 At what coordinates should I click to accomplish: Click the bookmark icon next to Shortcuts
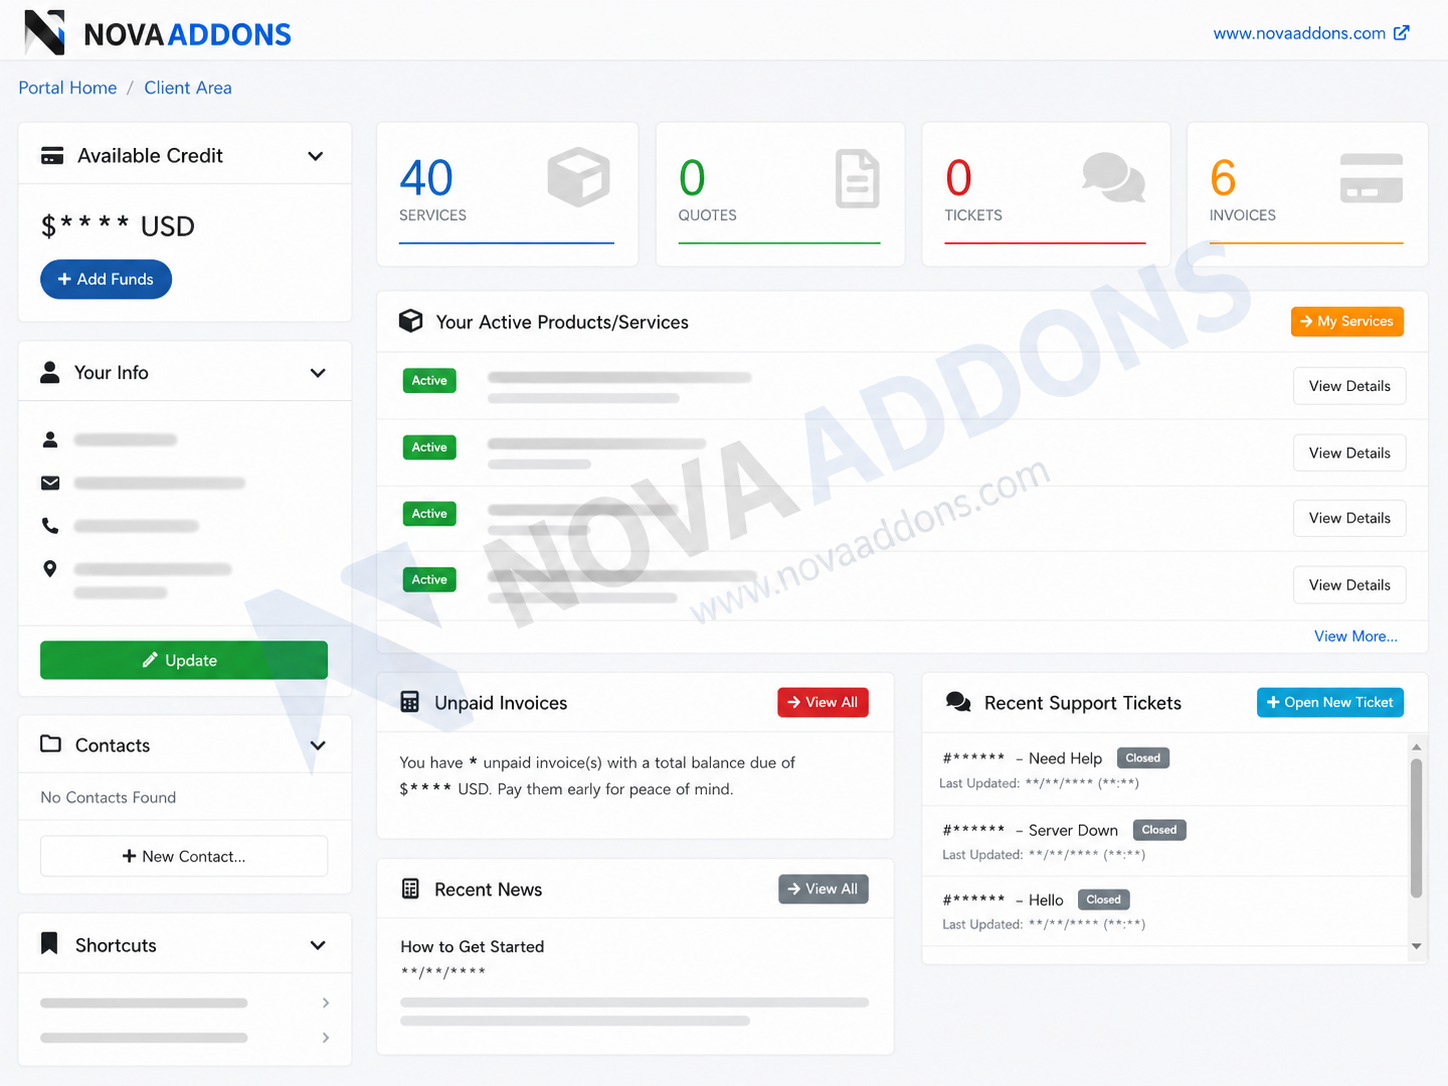click(x=49, y=944)
